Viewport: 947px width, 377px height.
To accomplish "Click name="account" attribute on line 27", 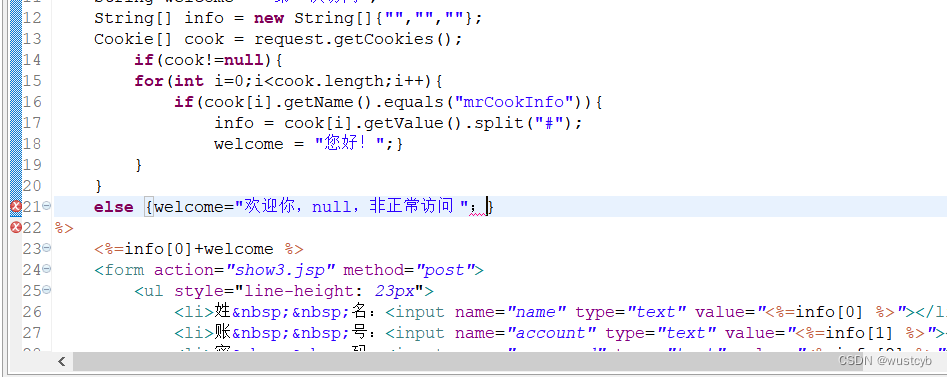I will (x=525, y=333).
